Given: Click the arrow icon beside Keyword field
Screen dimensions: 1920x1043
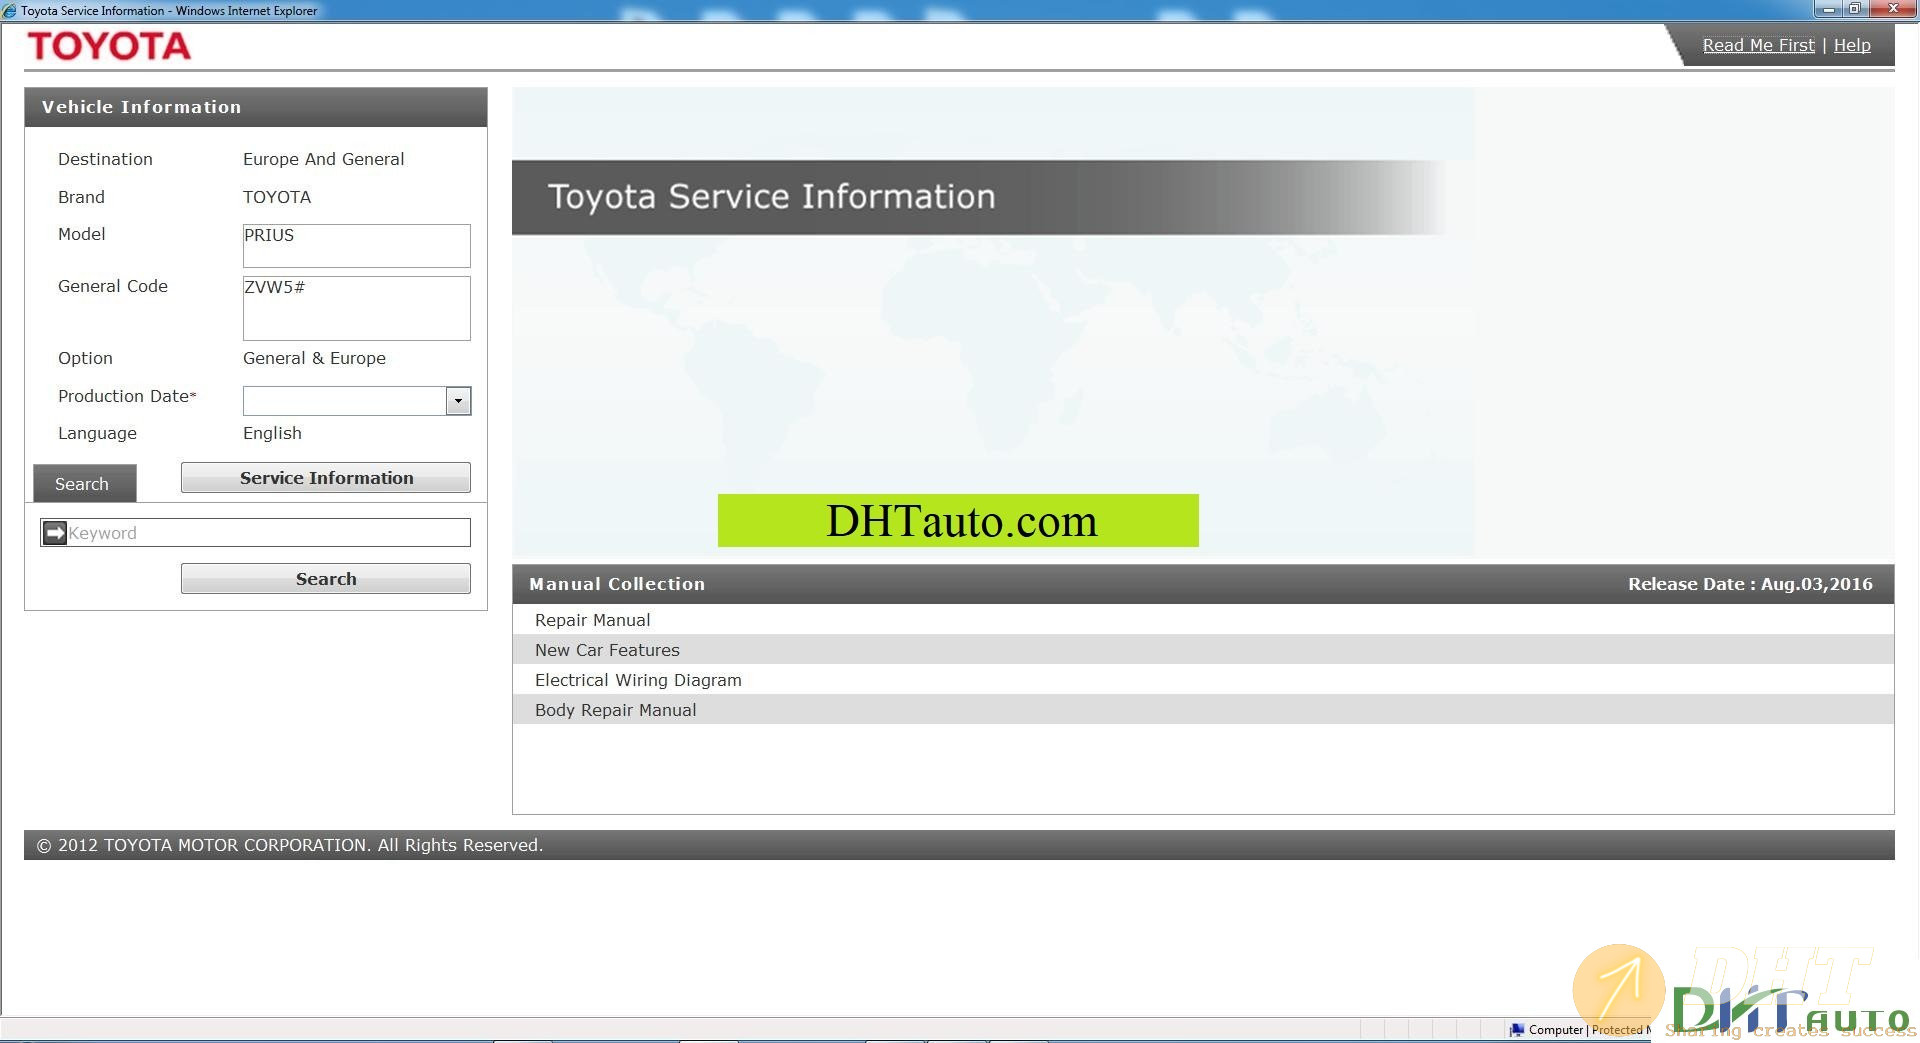Looking at the screenshot, I should pos(55,533).
